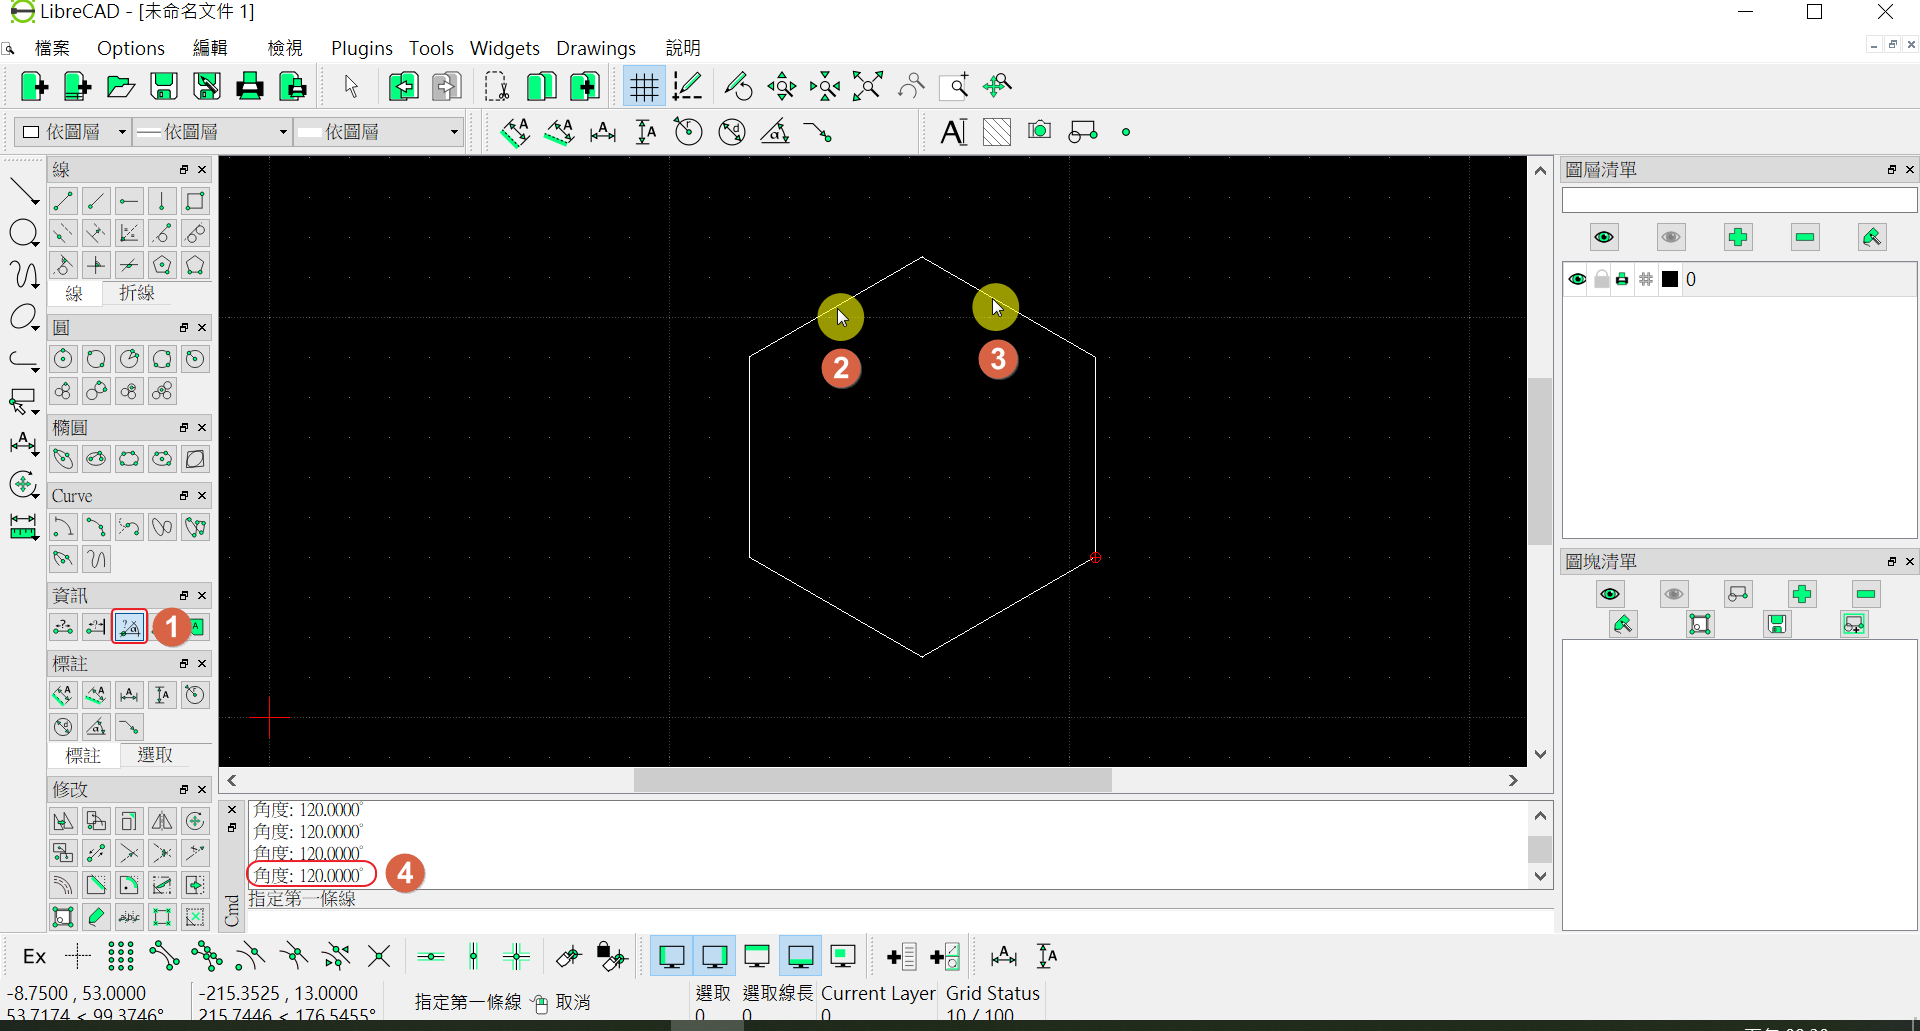The image size is (1920, 1031).
Task: Zoom out of the drawing
Action: (x=825, y=87)
